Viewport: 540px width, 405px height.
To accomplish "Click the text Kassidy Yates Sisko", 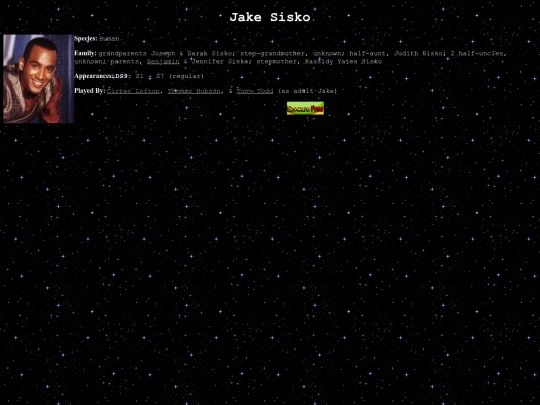I will 343,61.
